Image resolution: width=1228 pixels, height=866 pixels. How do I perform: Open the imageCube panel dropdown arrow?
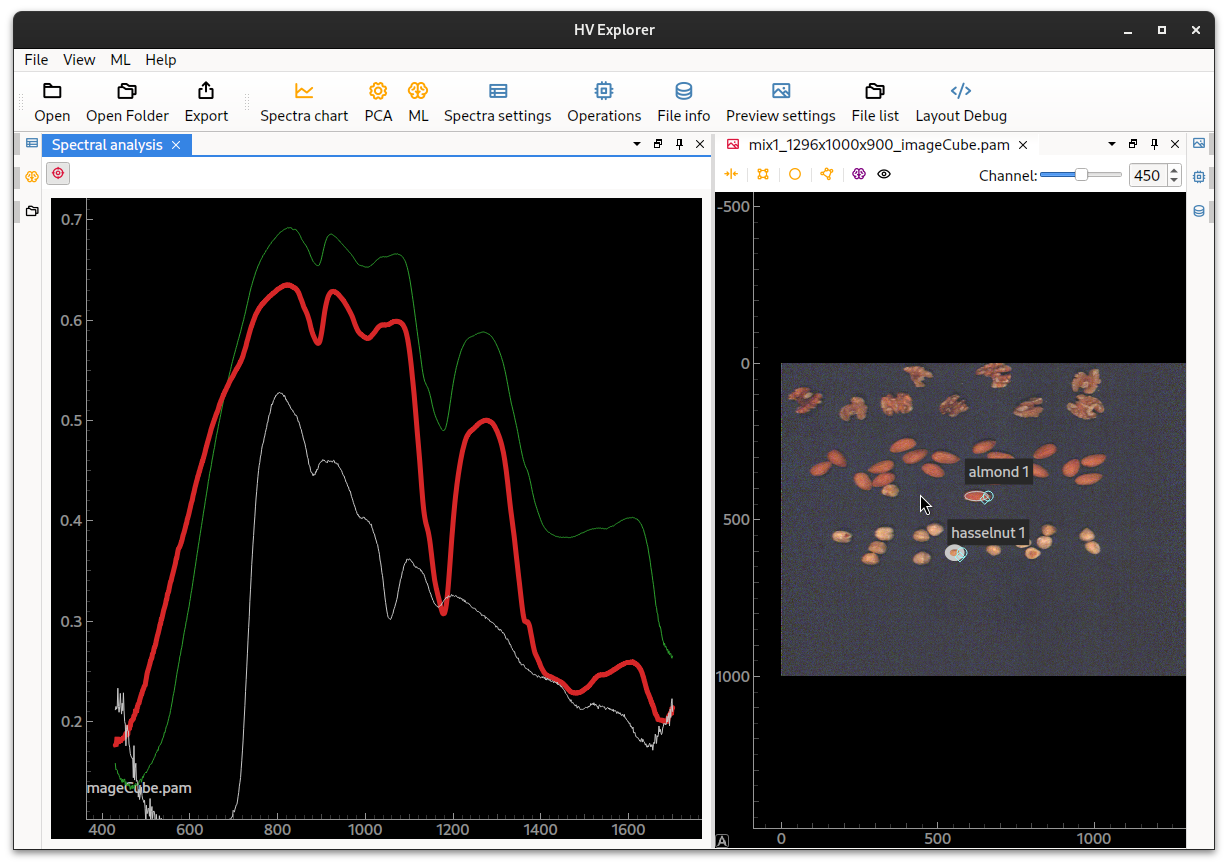1112,144
